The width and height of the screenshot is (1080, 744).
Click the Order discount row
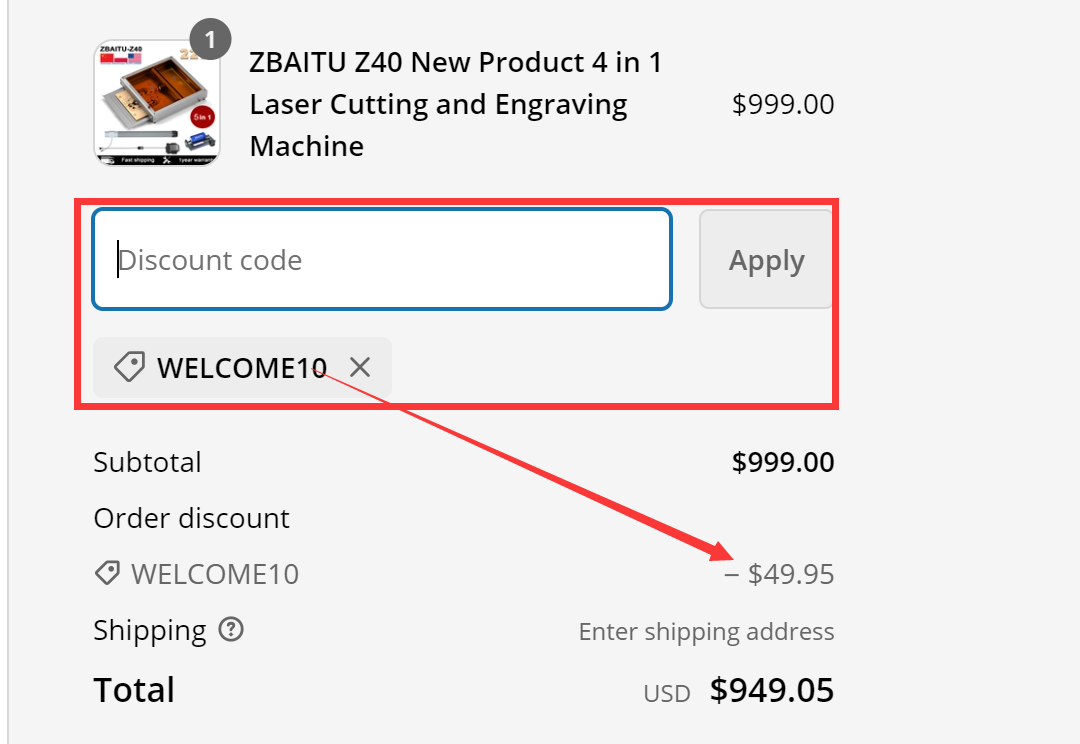[x=192, y=518]
